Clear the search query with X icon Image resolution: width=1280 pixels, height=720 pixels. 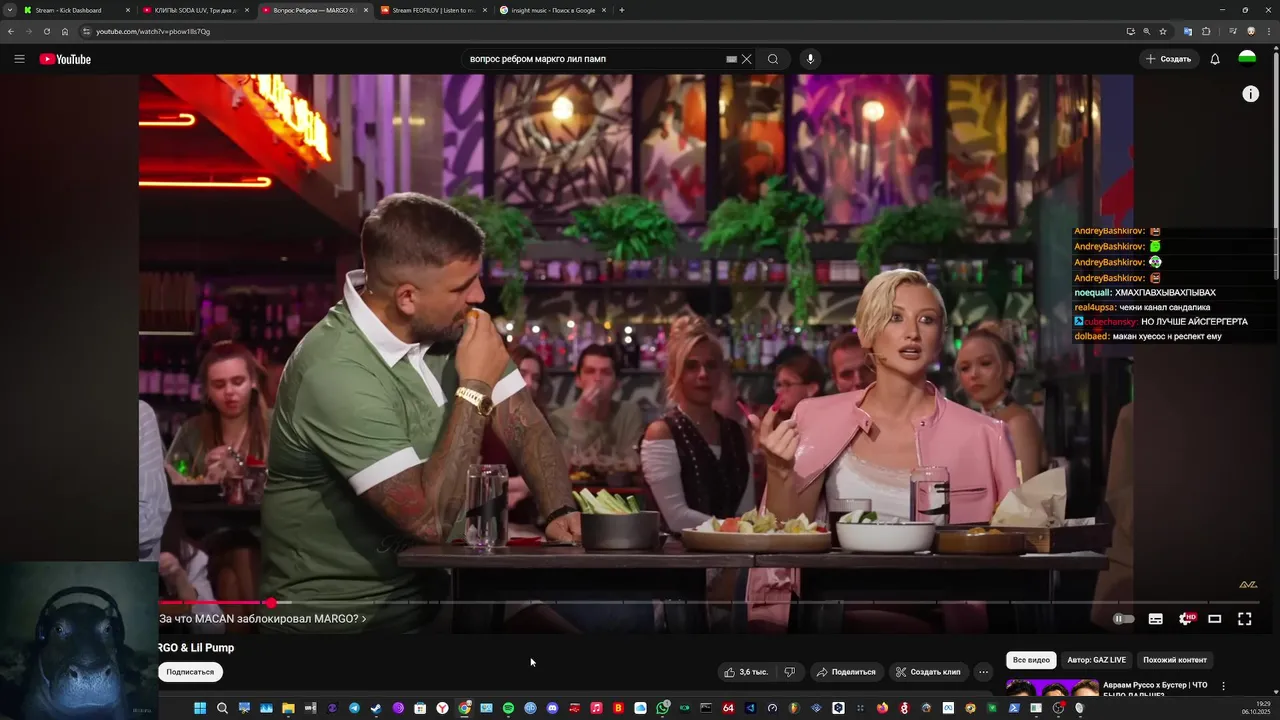pyautogui.click(x=746, y=59)
